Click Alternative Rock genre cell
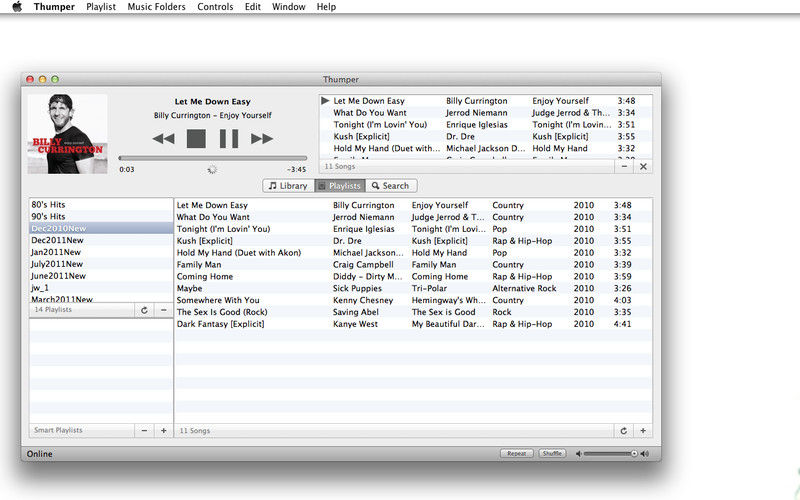This screenshot has height=500, width=800. pos(524,288)
